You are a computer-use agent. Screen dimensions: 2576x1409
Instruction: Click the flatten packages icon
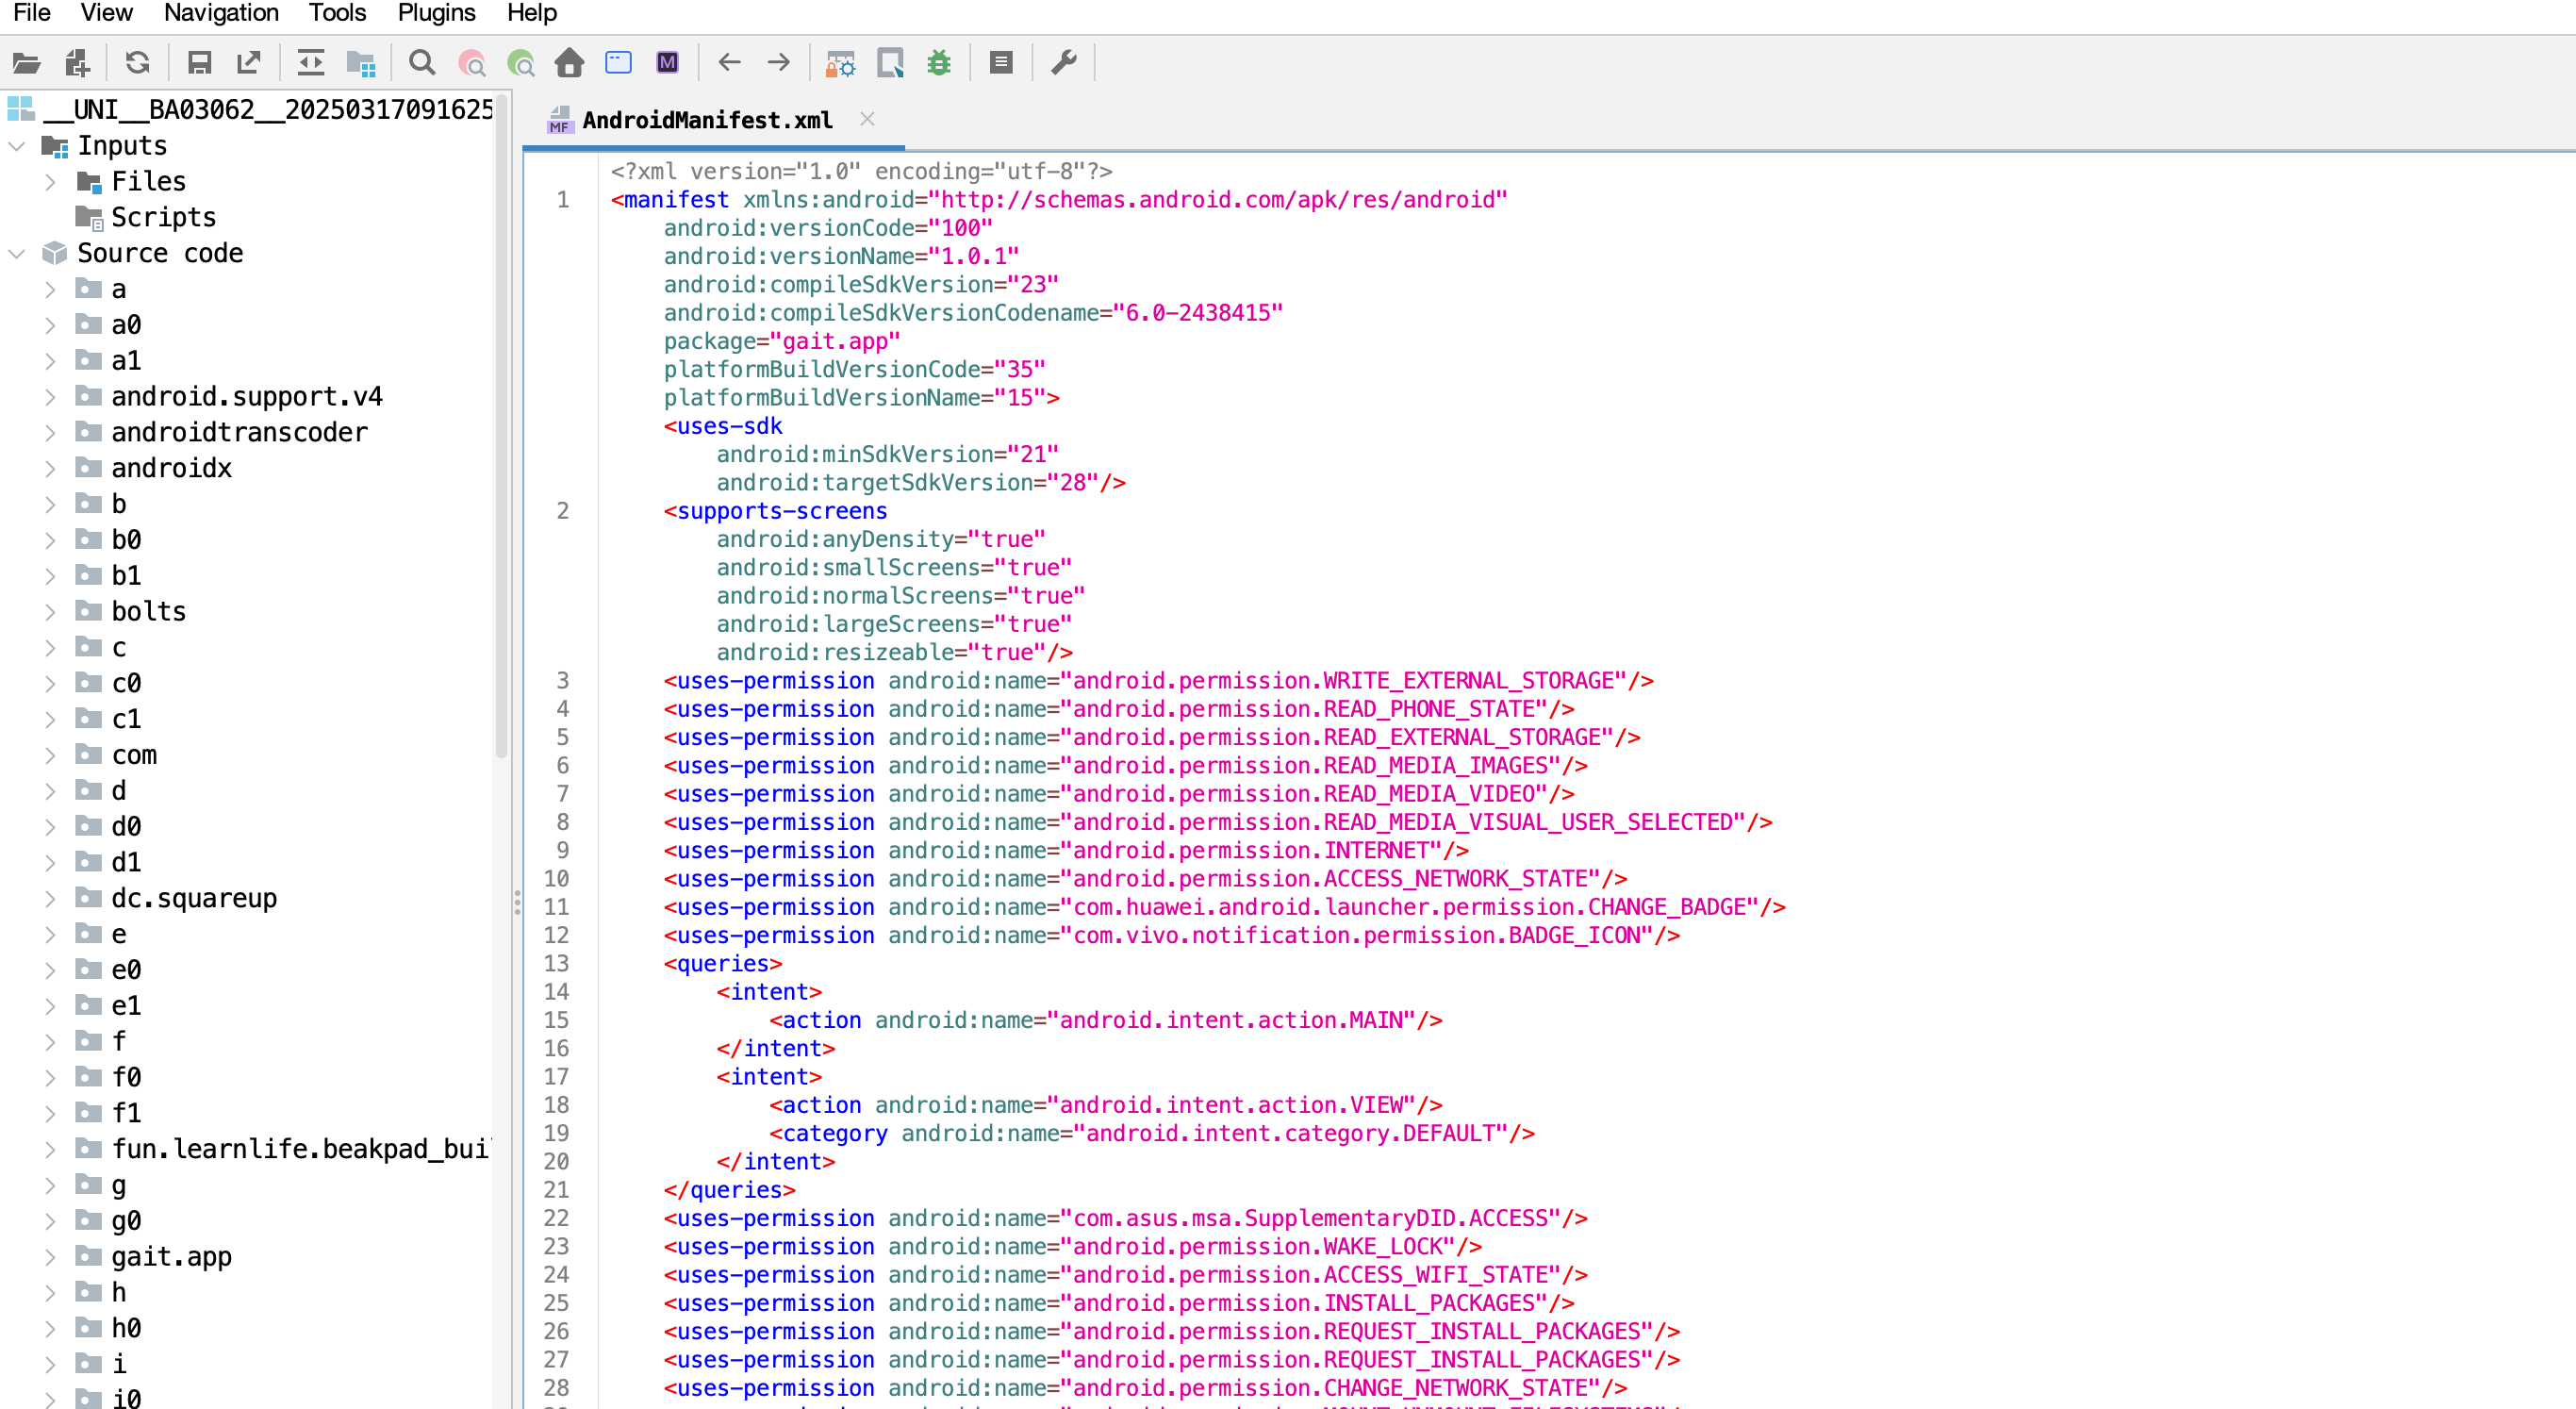[x=361, y=63]
